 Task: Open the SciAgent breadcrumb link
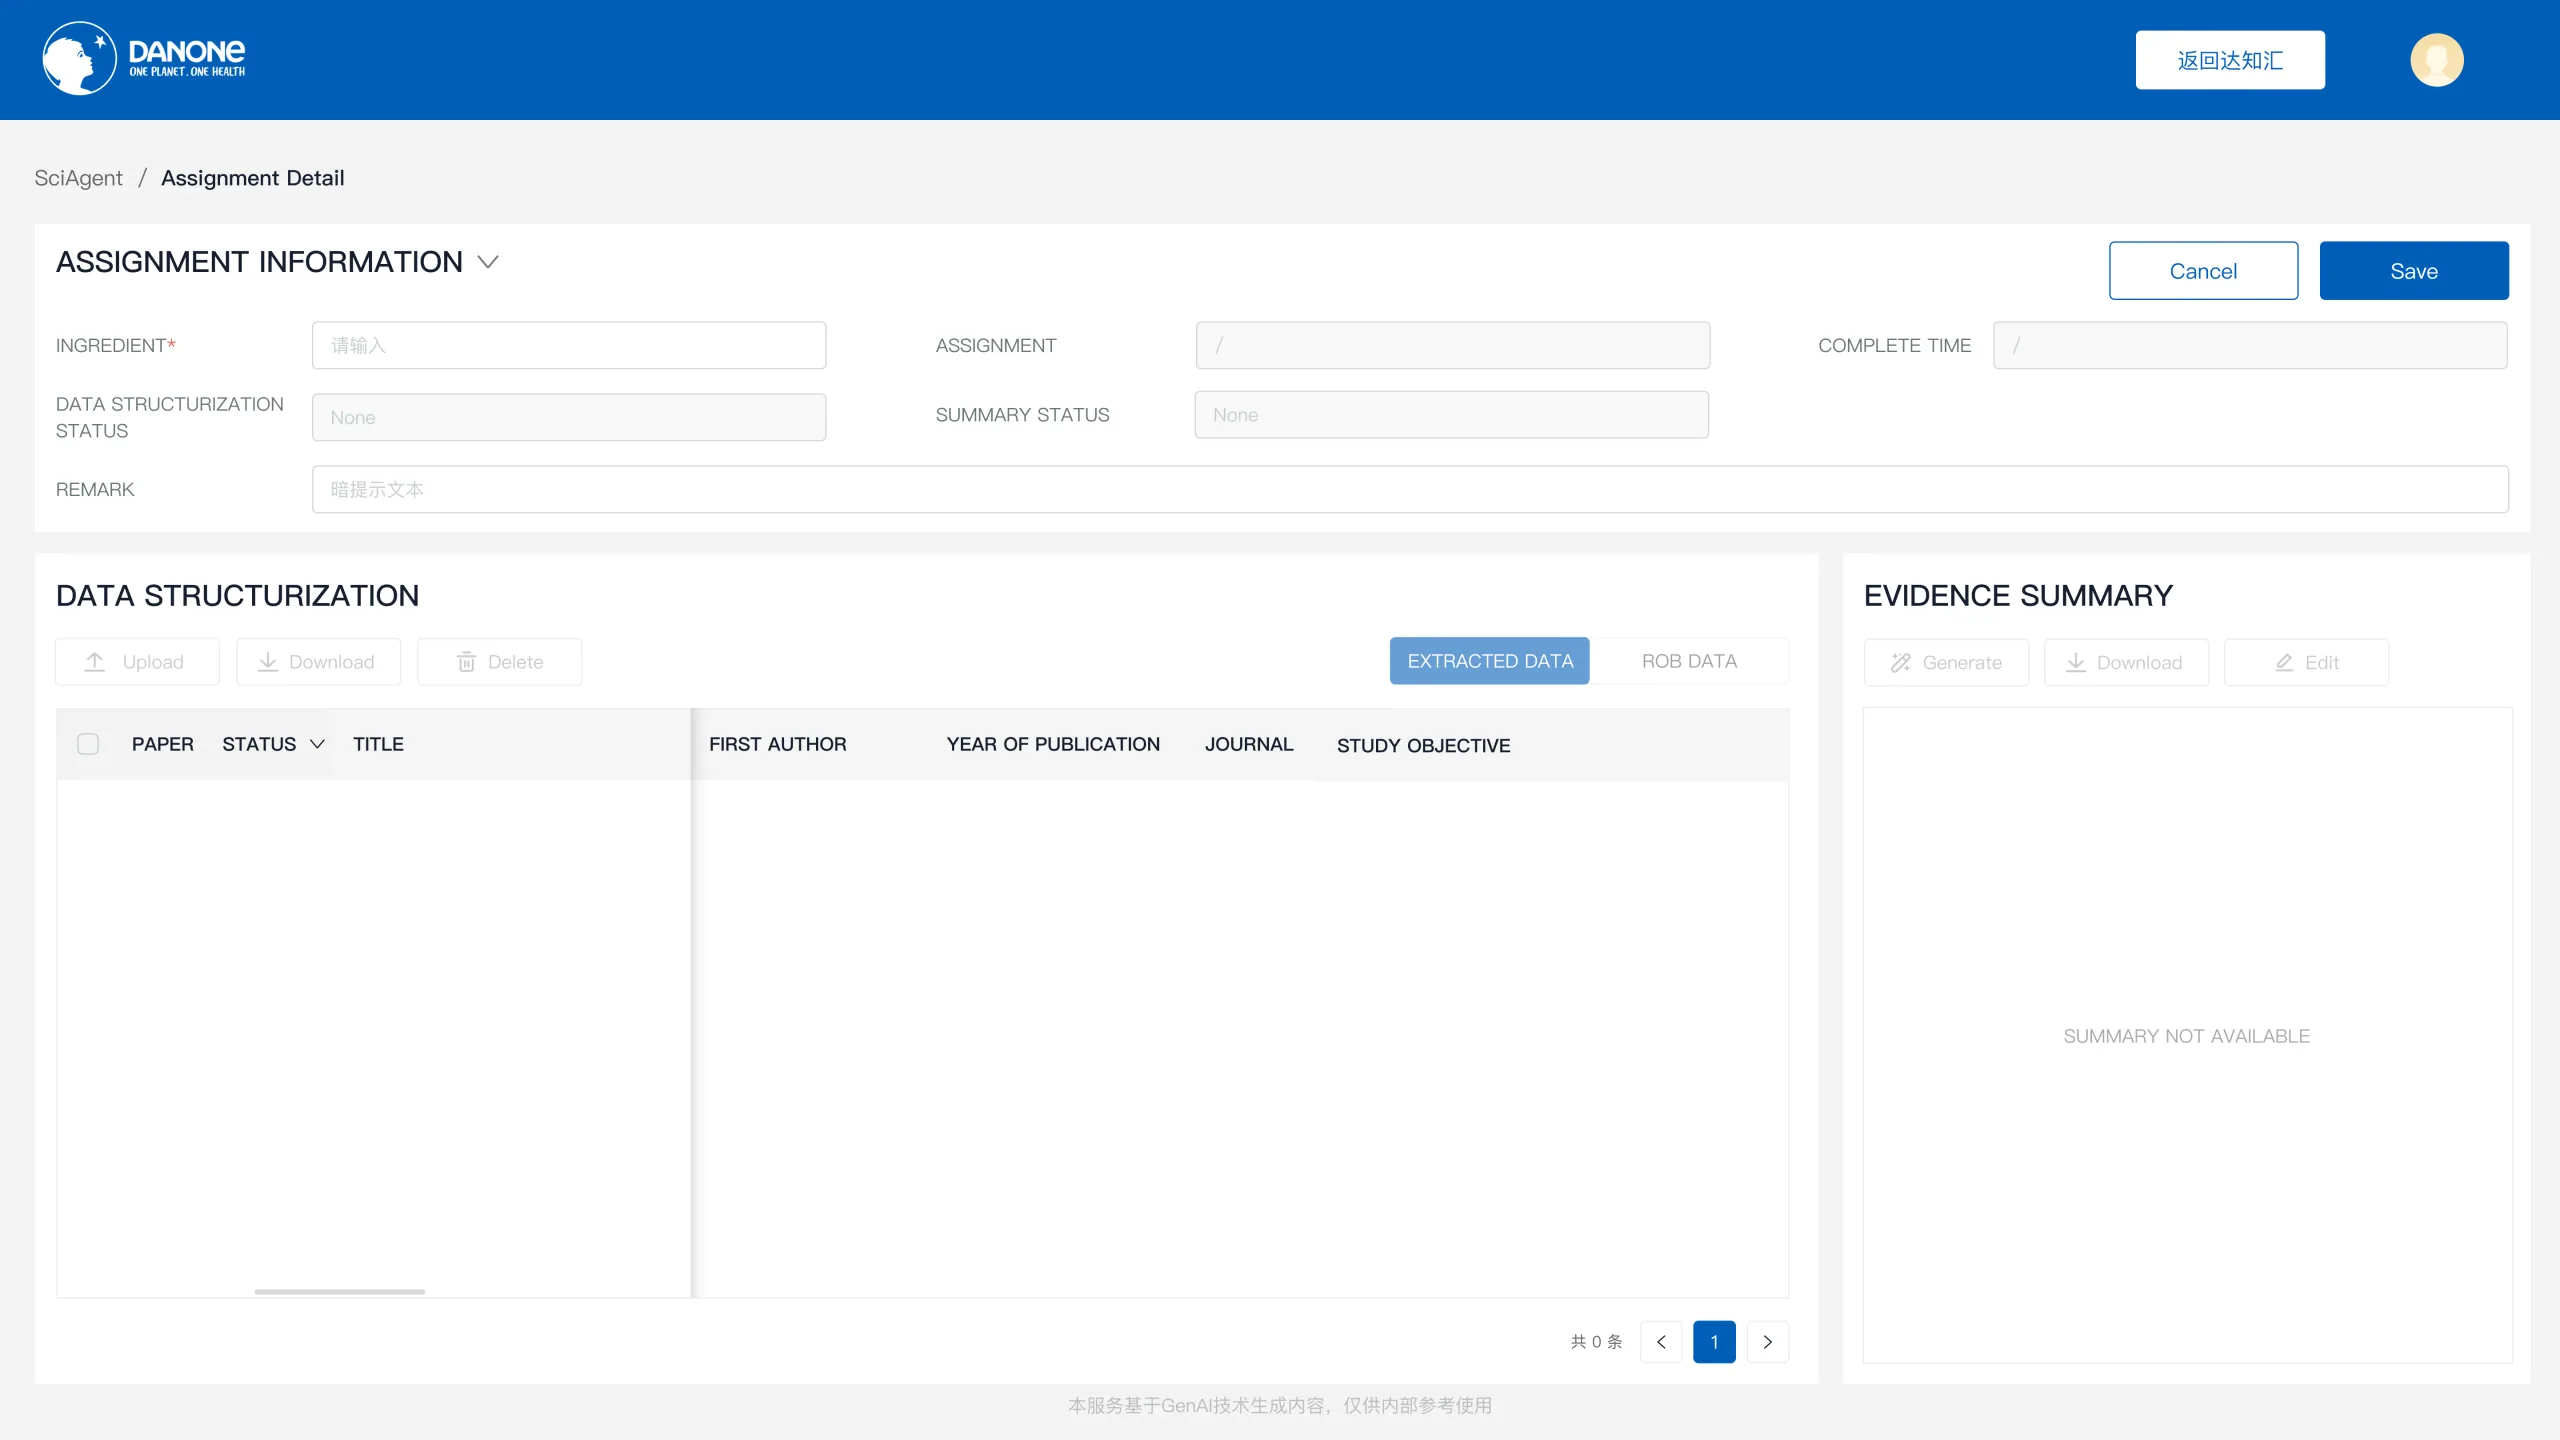coord(78,178)
